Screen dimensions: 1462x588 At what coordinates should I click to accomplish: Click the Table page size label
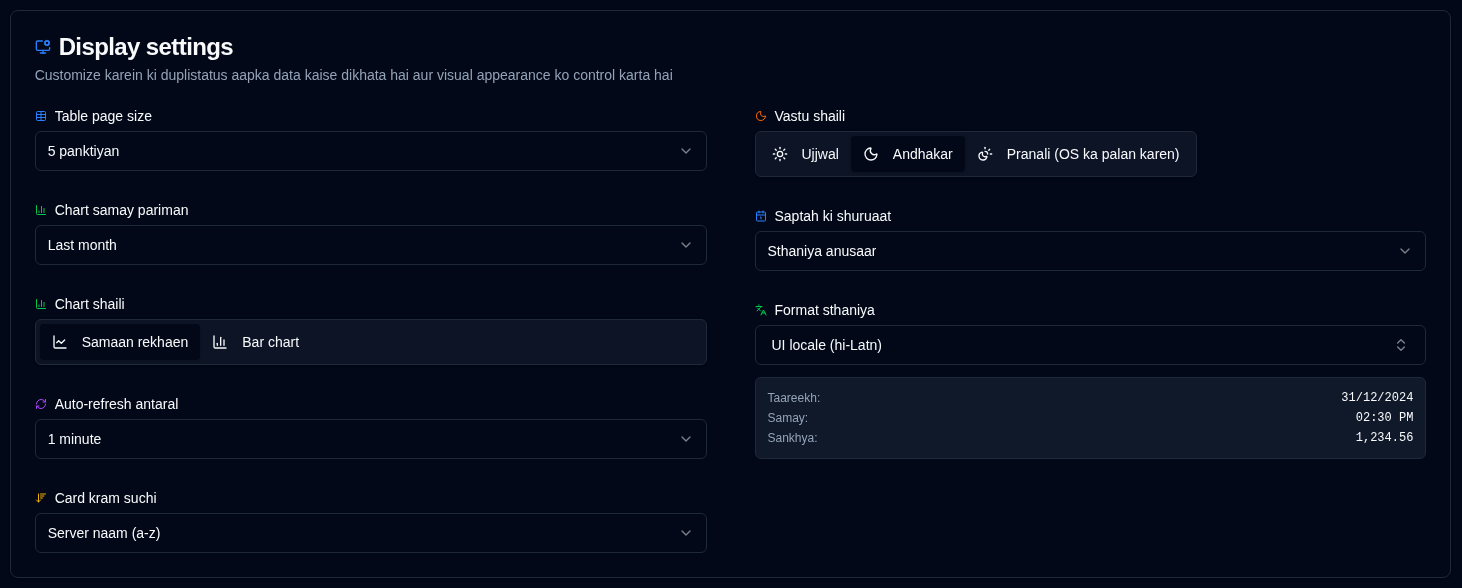pyautogui.click(x=103, y=116)
